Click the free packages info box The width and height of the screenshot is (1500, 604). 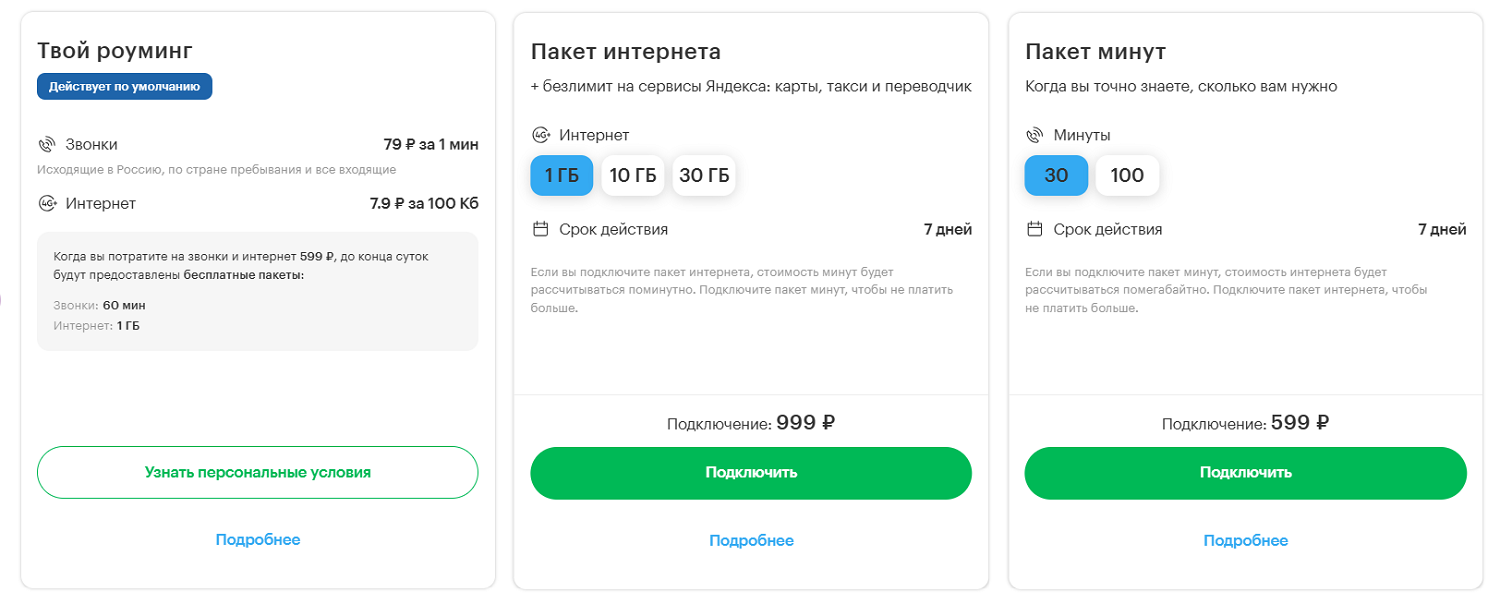(258, 291)
